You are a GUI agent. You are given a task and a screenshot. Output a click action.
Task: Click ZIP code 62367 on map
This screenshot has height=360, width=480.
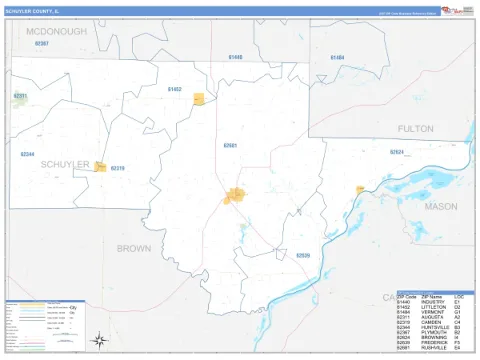(42, 43)
